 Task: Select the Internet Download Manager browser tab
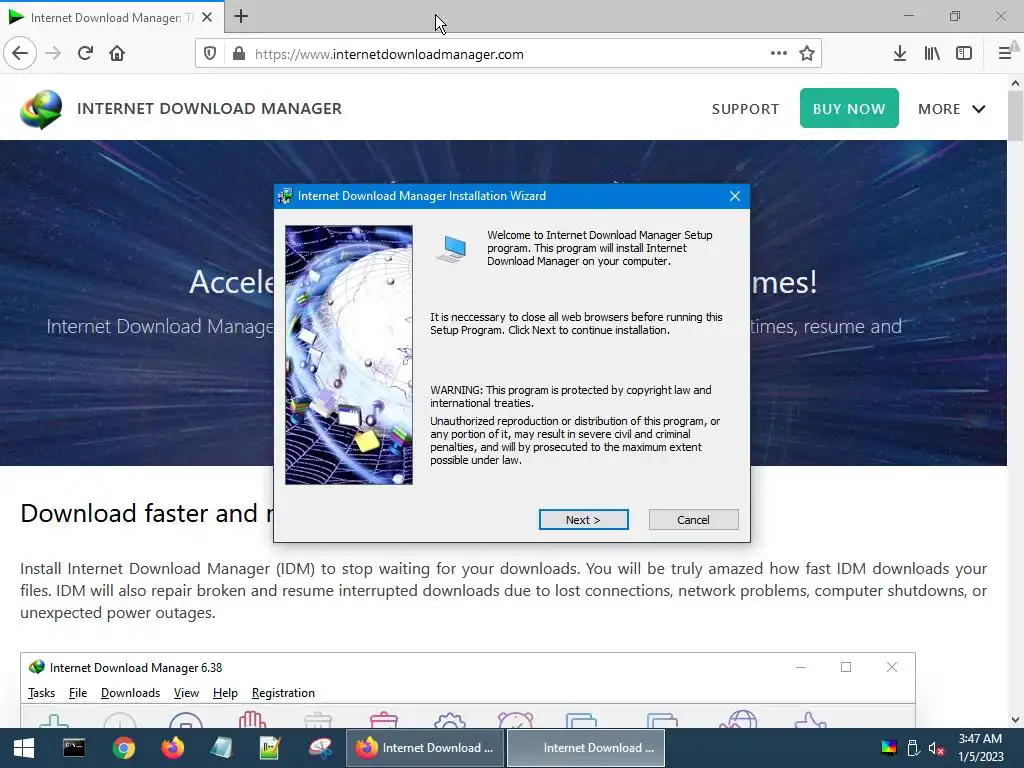coord(112,17)
